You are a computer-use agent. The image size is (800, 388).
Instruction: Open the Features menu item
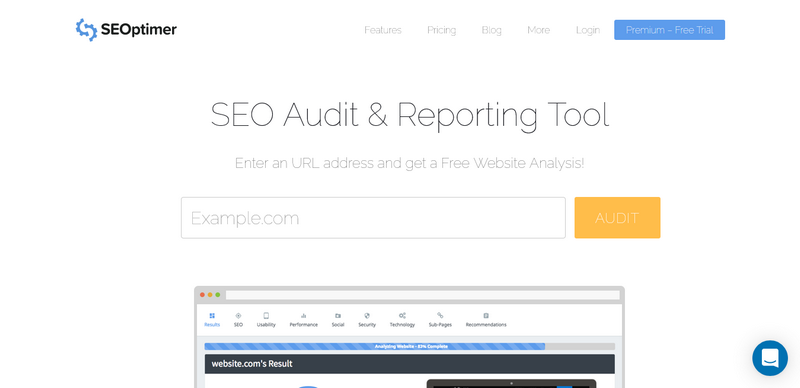click(x=383, y=30)
